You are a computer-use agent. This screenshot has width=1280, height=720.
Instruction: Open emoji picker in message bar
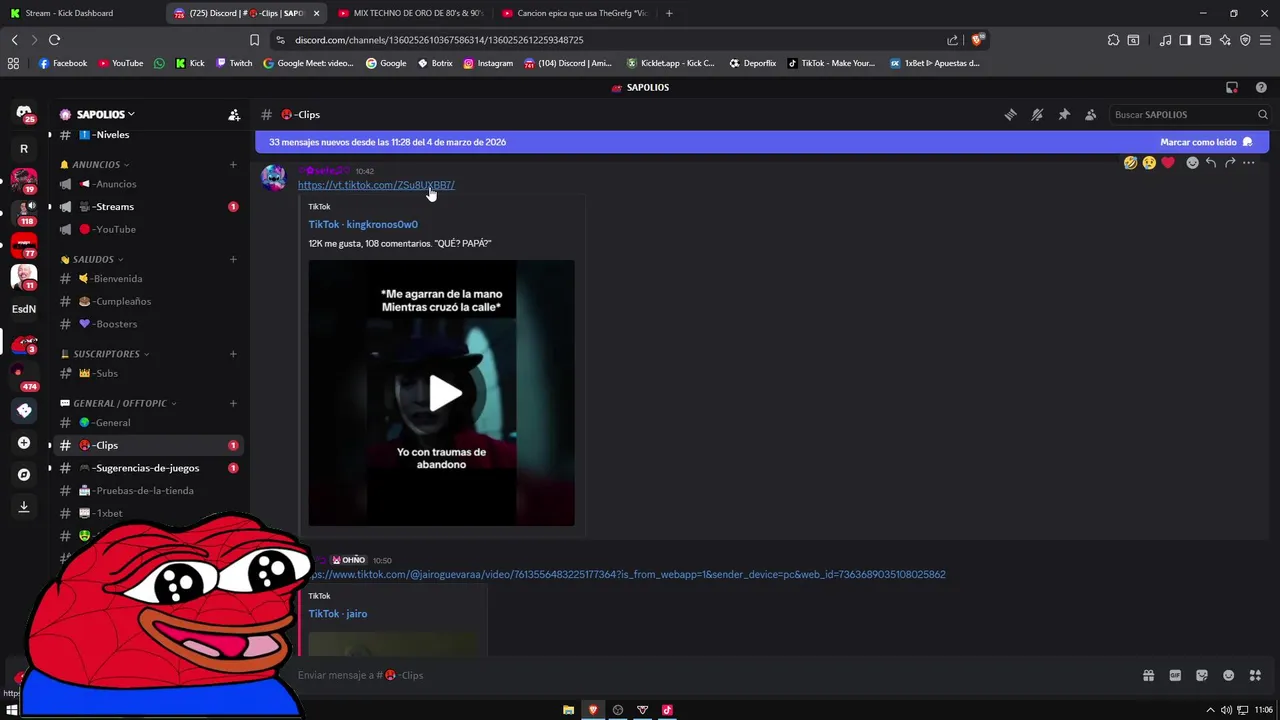(1229, 676)
